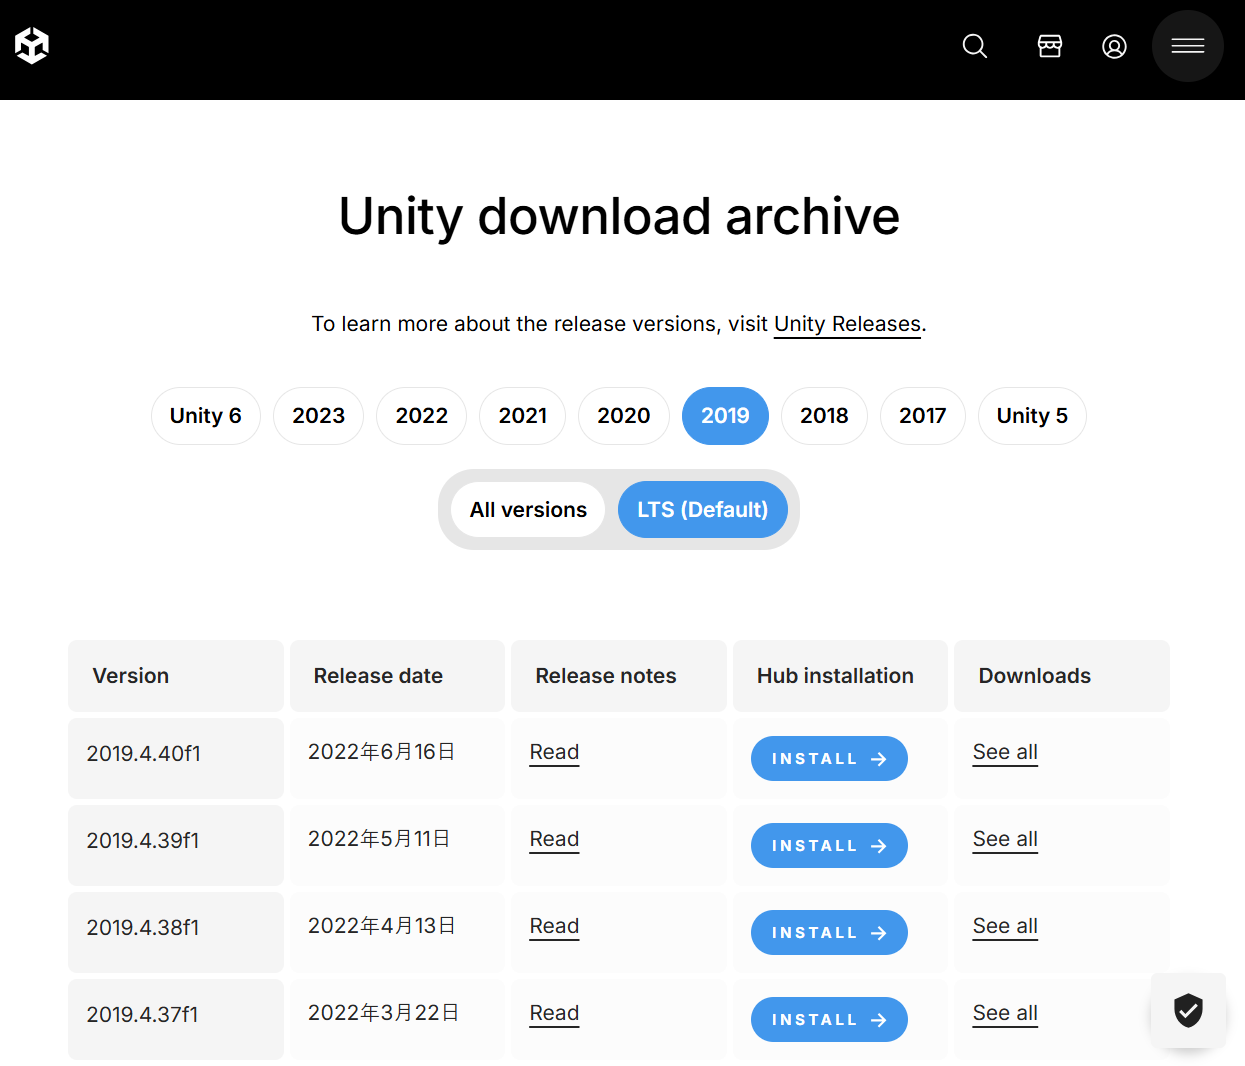1245x1066 pixels.
Task: Select the Unity 6 version tab
Action: coord(206,416)
